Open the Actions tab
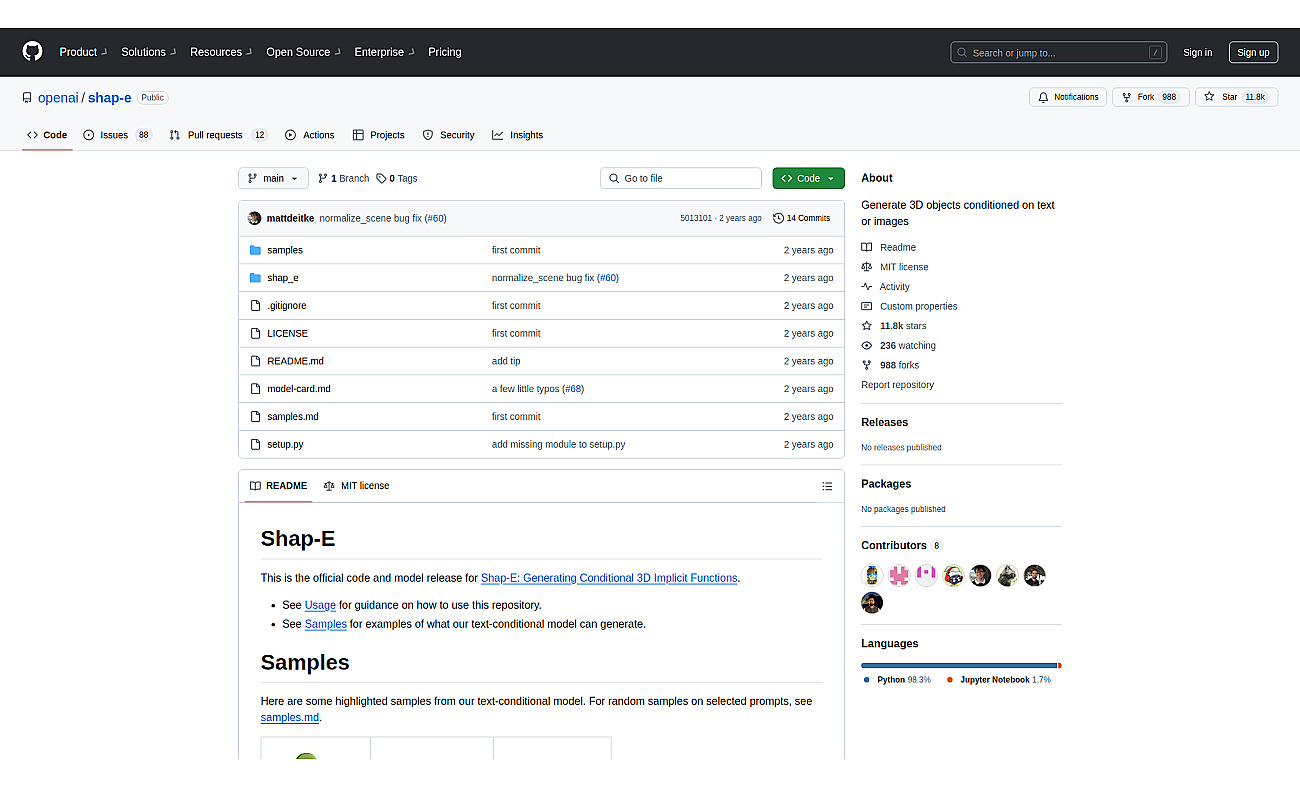 click(x=310, y=135)
